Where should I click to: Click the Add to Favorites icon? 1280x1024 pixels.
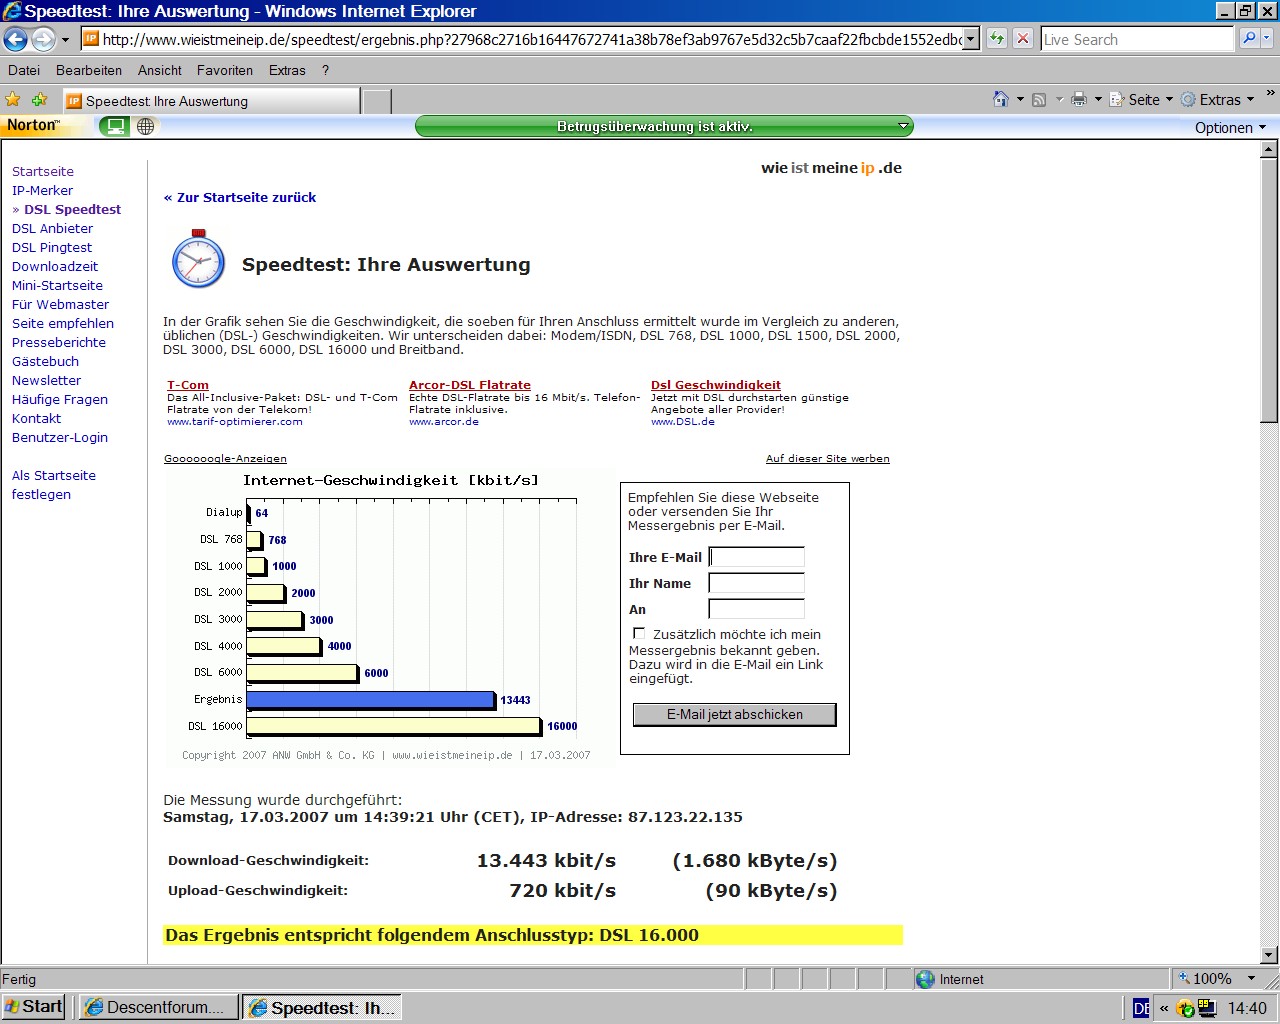click(x=40, y=100)
